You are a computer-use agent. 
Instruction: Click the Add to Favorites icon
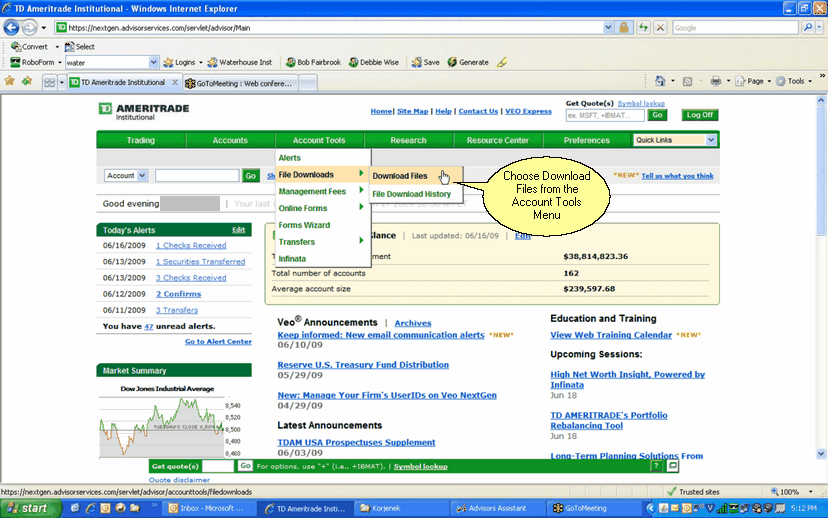pos(26,81)
